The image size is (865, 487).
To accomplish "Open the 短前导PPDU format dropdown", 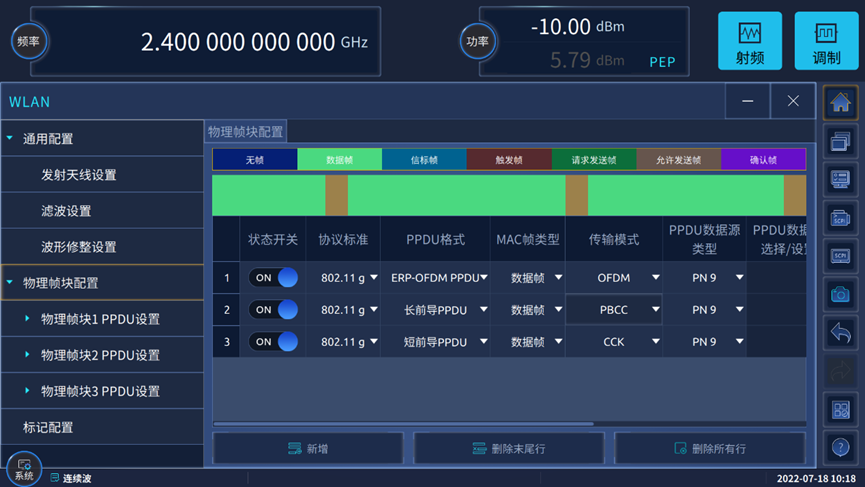I will pyautogui.click(x=435, y=341).
